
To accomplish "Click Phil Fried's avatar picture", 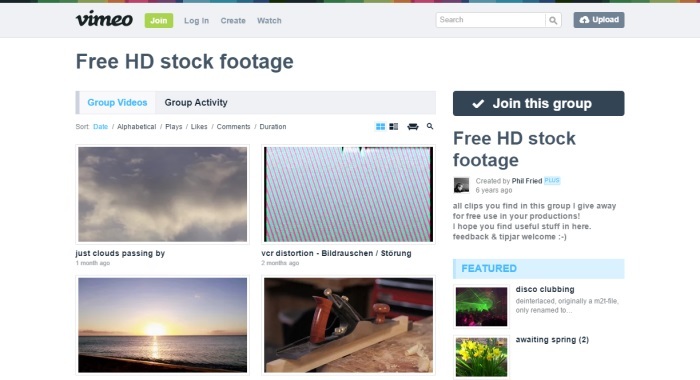I will 462,185.
